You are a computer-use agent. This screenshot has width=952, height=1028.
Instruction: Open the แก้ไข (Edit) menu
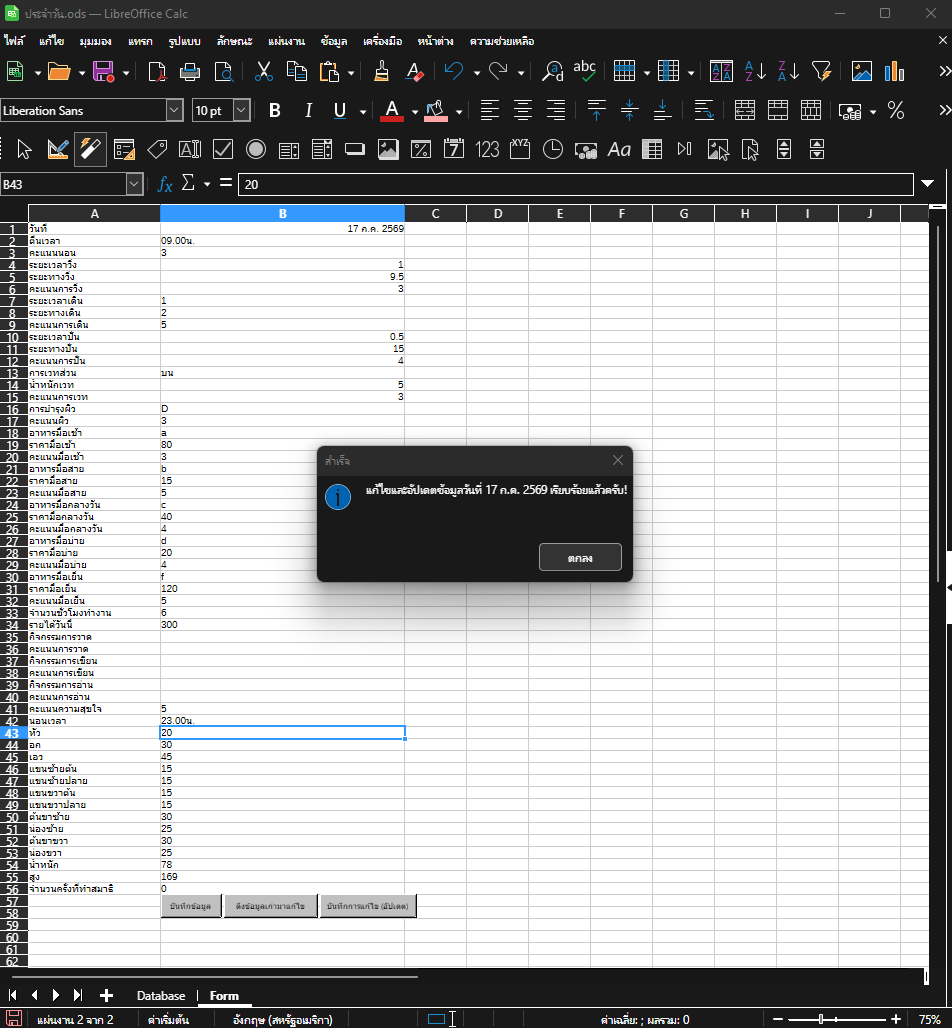pyautogui.click(x=51, y=41)
